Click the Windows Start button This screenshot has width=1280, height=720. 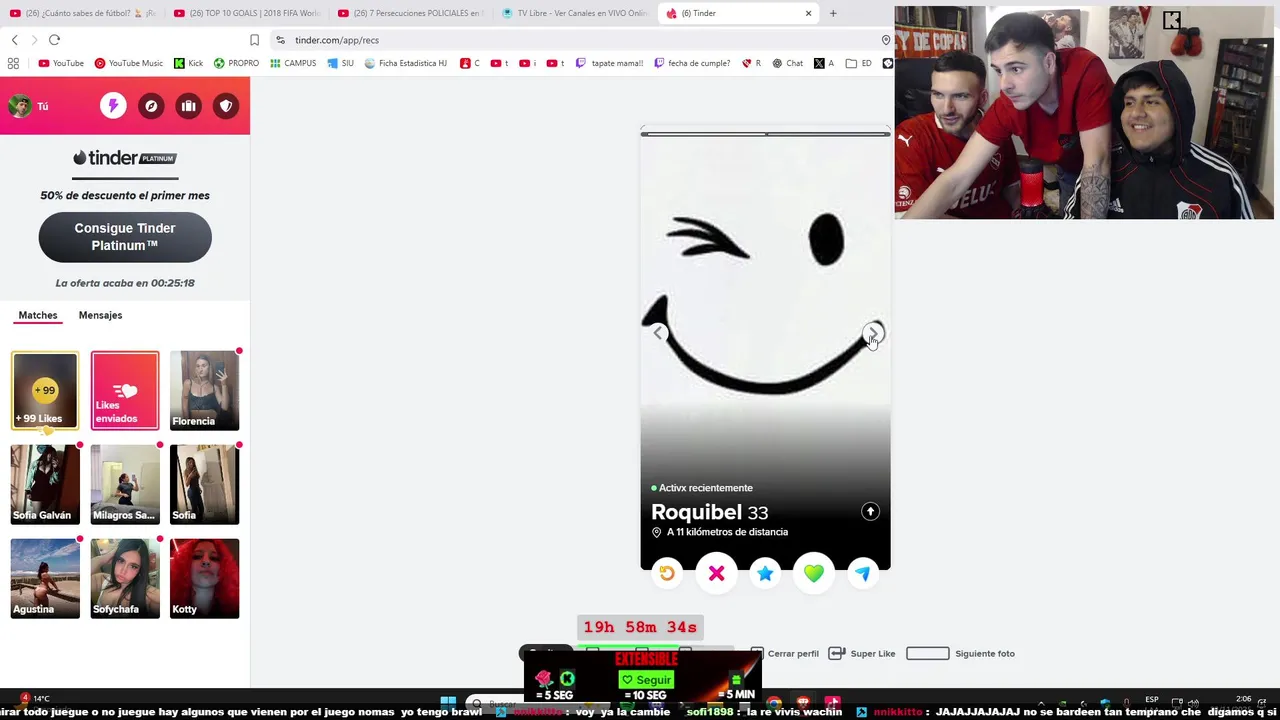(448, 703)
